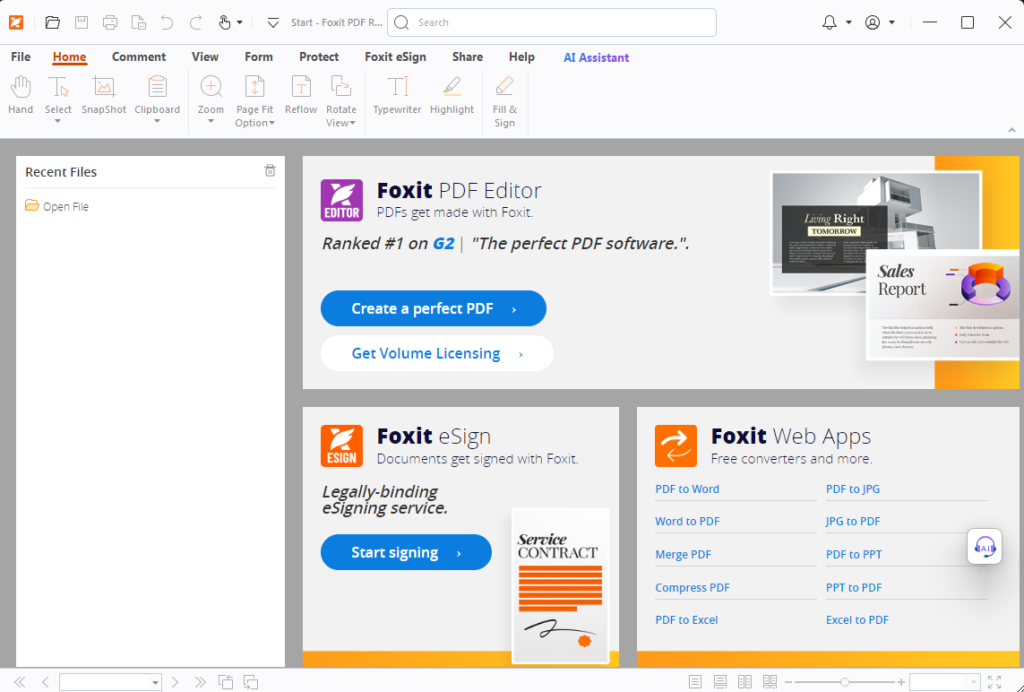This screenshot has width=1024, height=692.
Task: Open the Compress PDF link
Action: coord(692,588)
